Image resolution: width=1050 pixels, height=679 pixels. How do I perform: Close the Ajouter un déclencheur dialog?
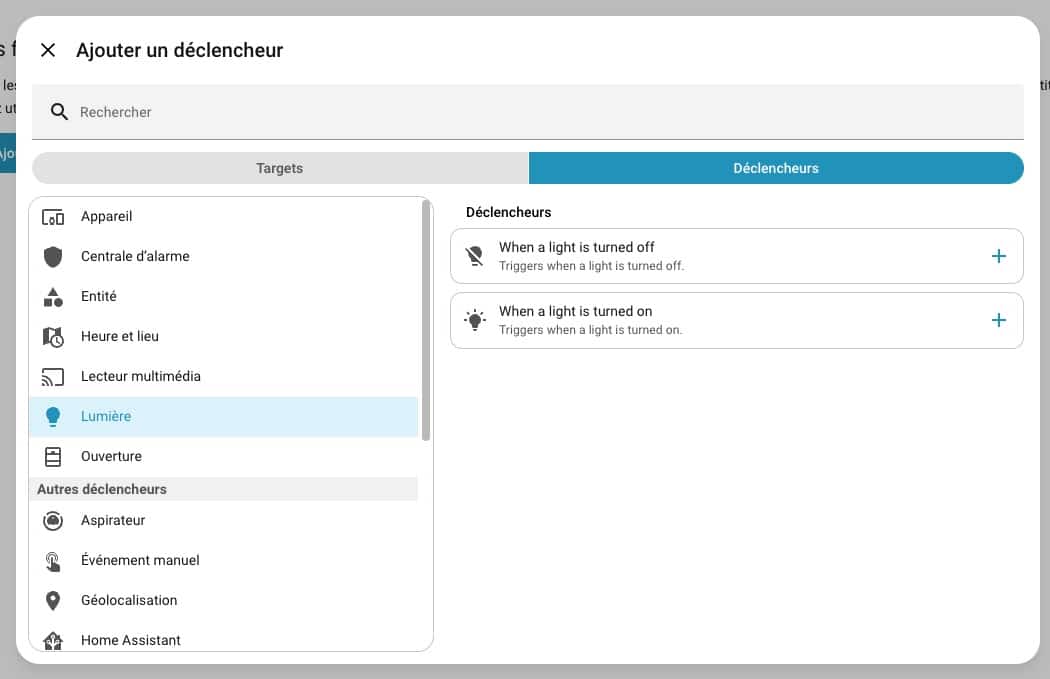(x=48, y=50)
